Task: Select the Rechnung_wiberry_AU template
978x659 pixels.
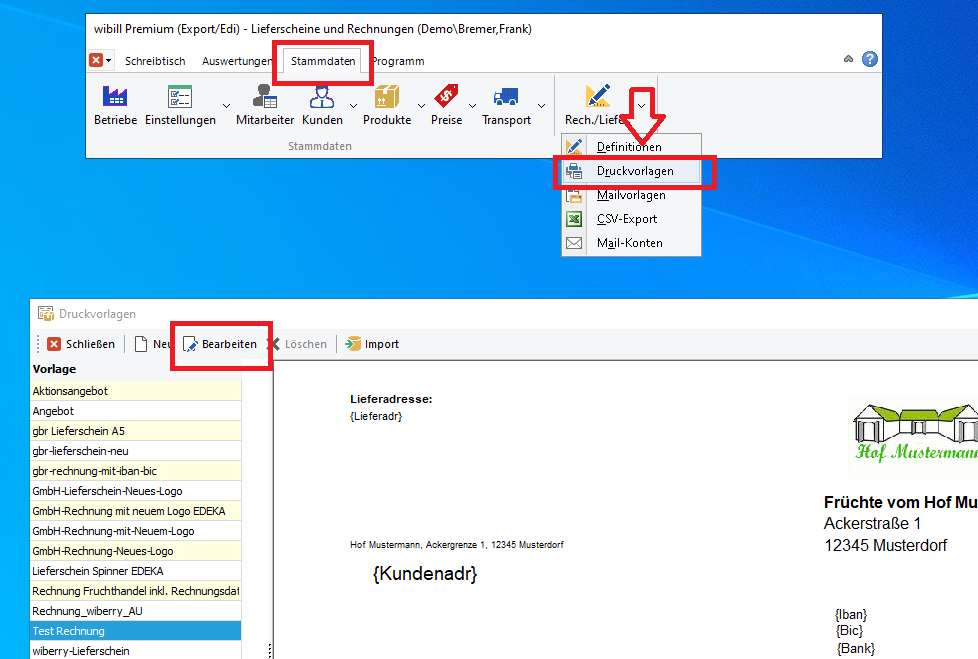Action: [136, 611]
